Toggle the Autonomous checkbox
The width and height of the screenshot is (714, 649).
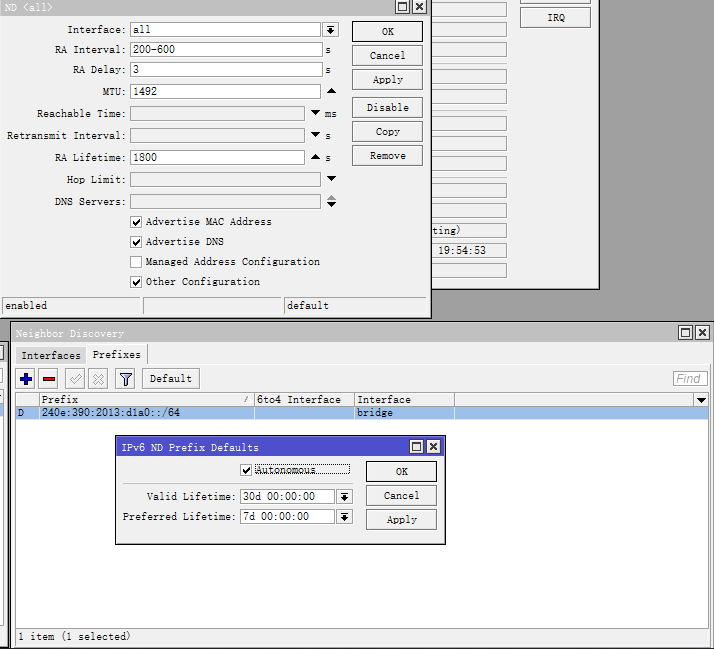pos(246,470)
